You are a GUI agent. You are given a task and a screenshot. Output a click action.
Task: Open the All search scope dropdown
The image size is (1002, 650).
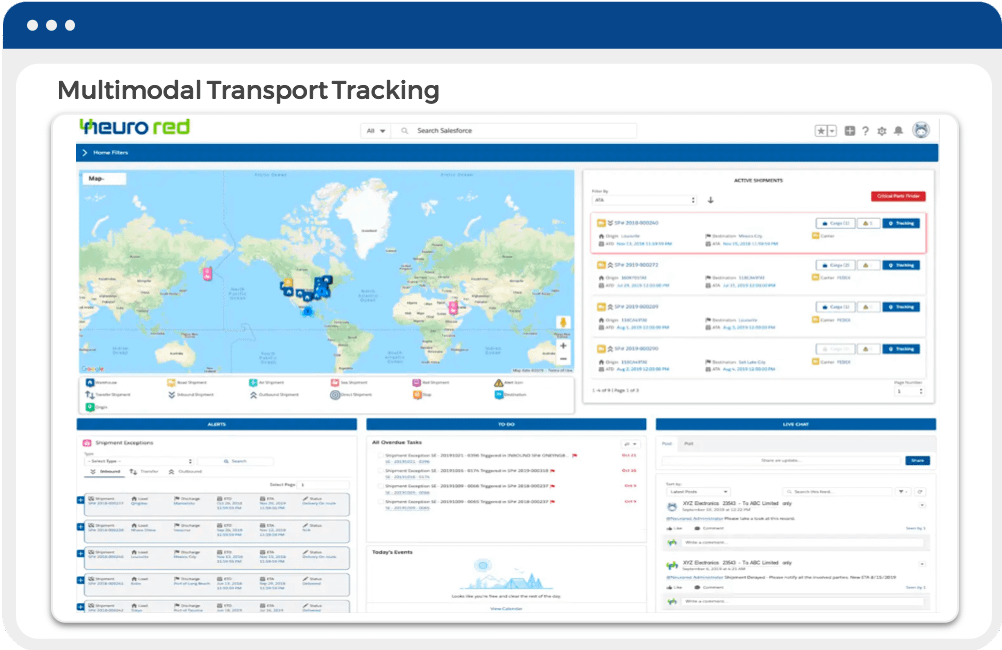pyautogui.click(x=376, y=130)
